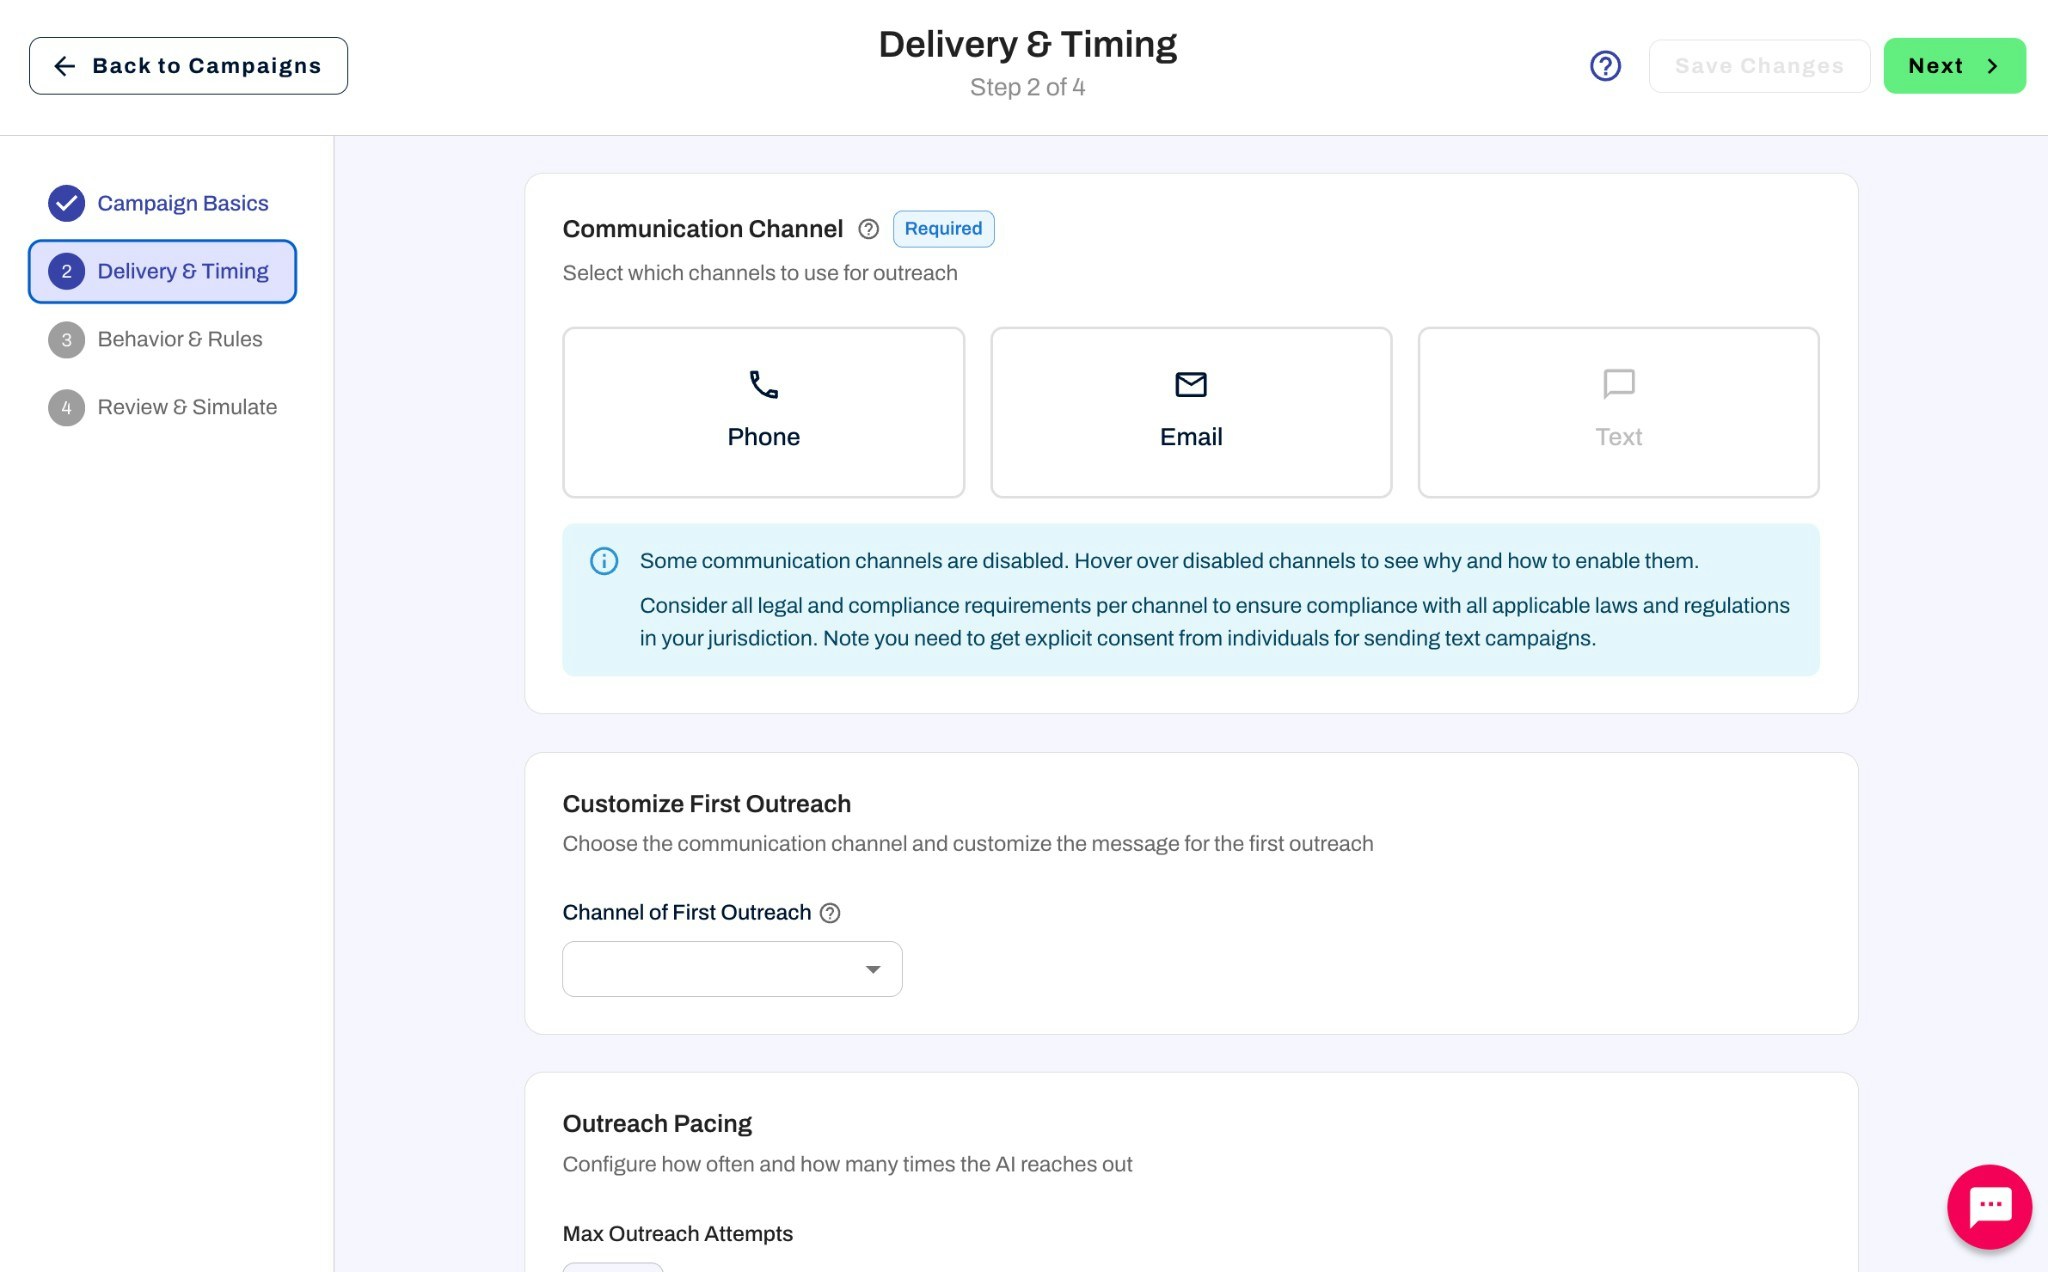Click the help question mark icon in header
This screenshot has width=2048, height=1272.
pos(1605,66)
